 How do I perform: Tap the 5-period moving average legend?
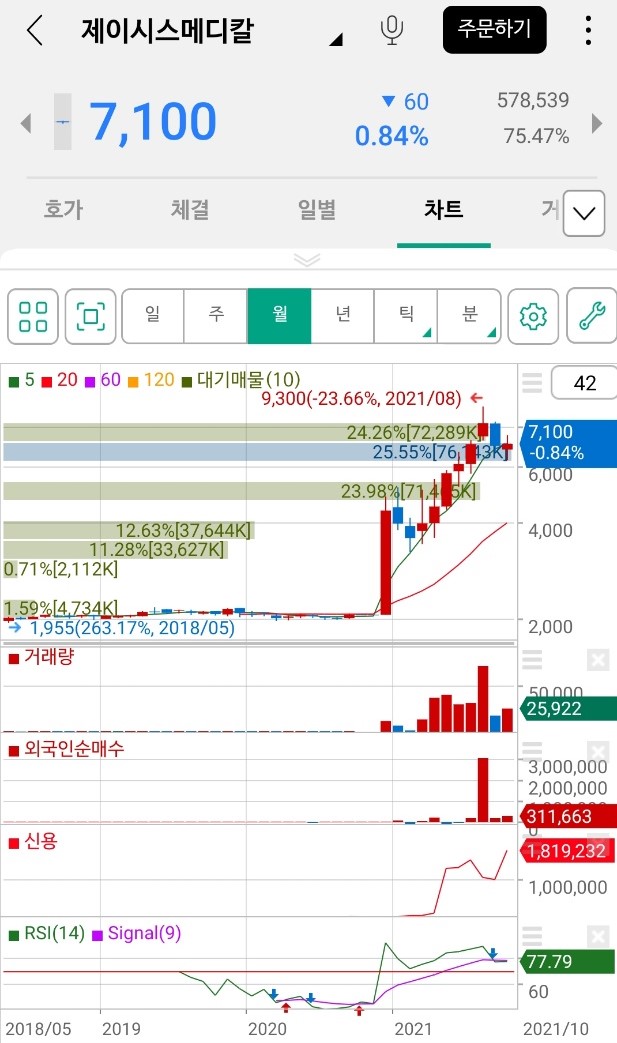(21, 380)
